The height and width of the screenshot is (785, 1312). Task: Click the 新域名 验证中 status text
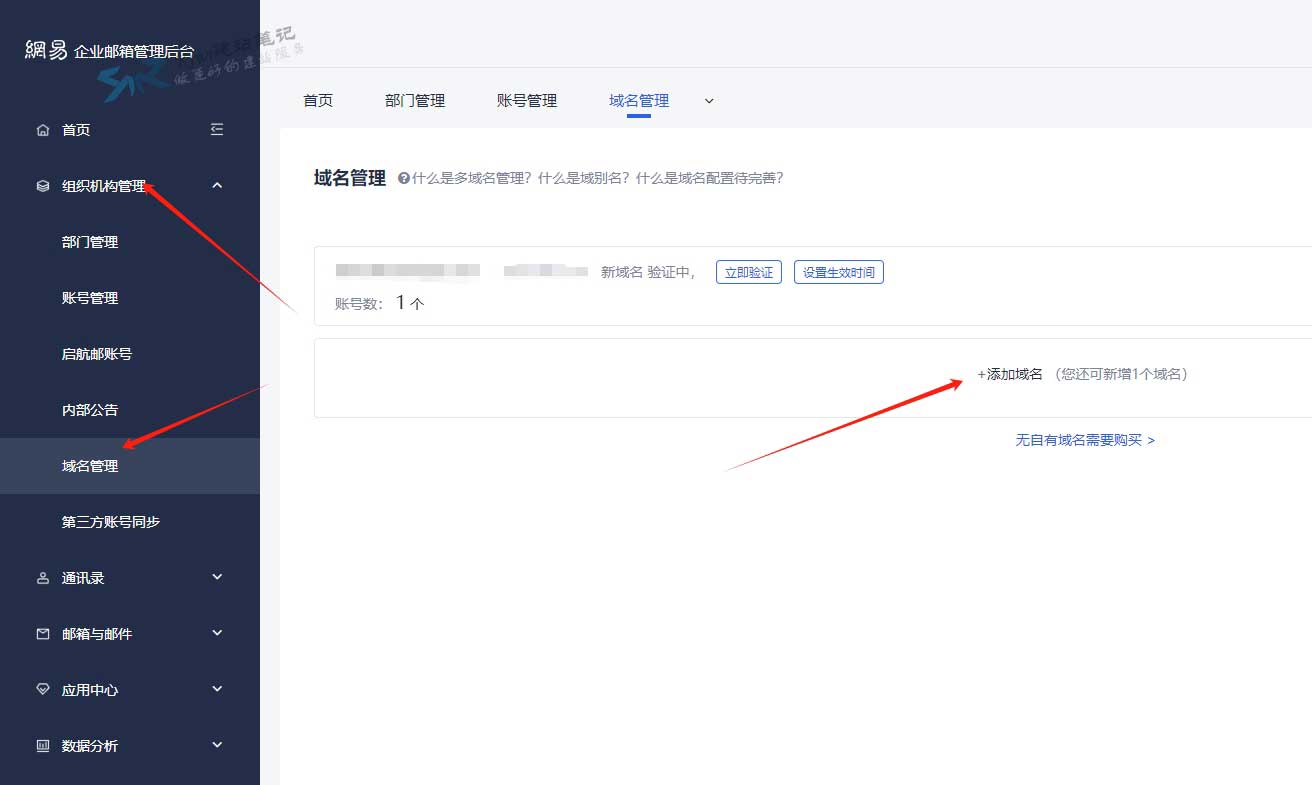pyautogui.click(x=647, y=272)
